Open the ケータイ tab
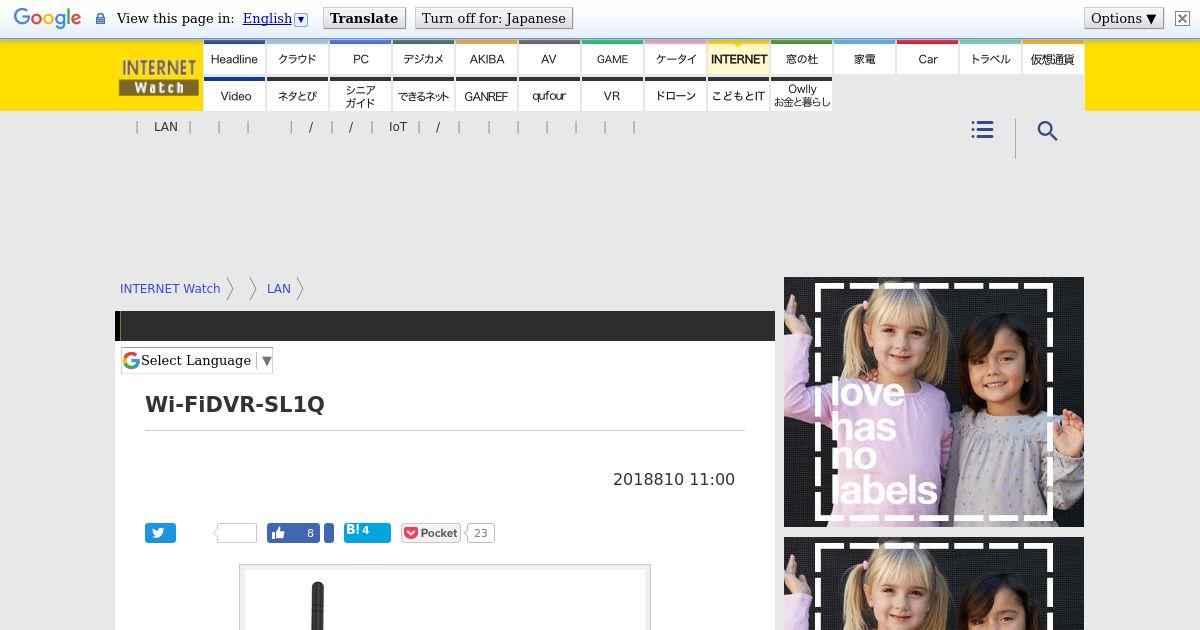Image resolution: width=1200 pixels, height=630 pixels. tap(675, 58)
